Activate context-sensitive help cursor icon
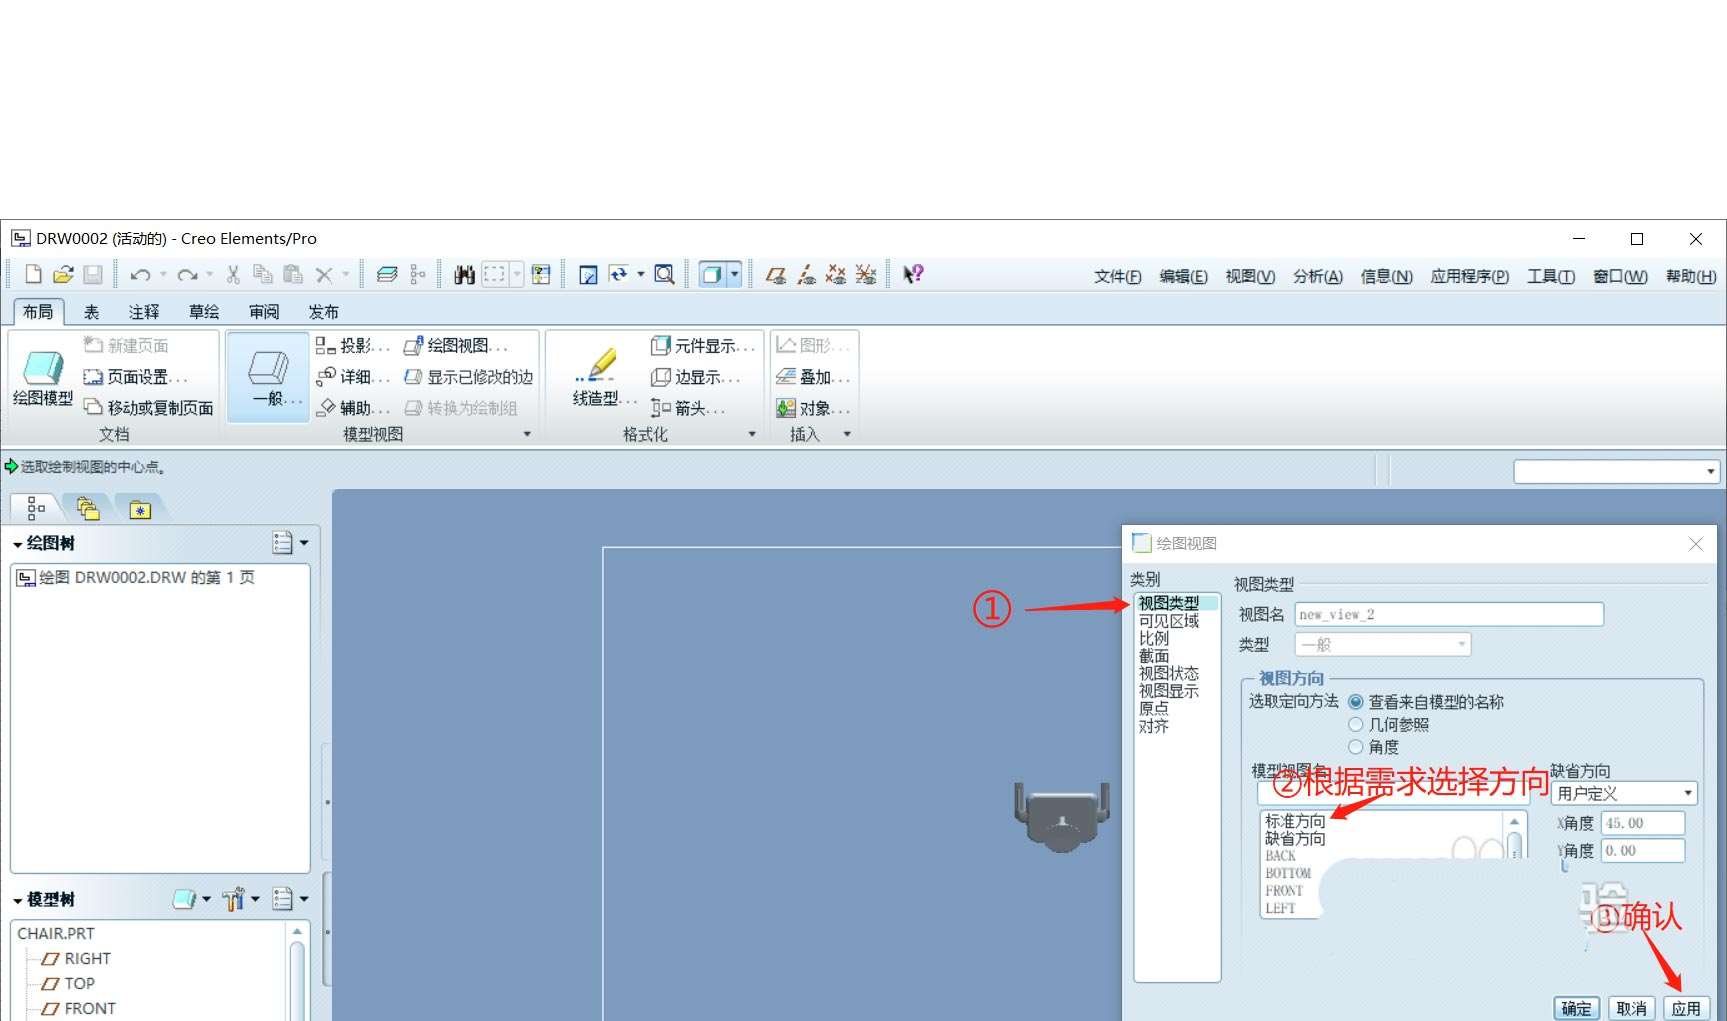The height and width of the screenshot is (1021, 1727). coord(913,274)
